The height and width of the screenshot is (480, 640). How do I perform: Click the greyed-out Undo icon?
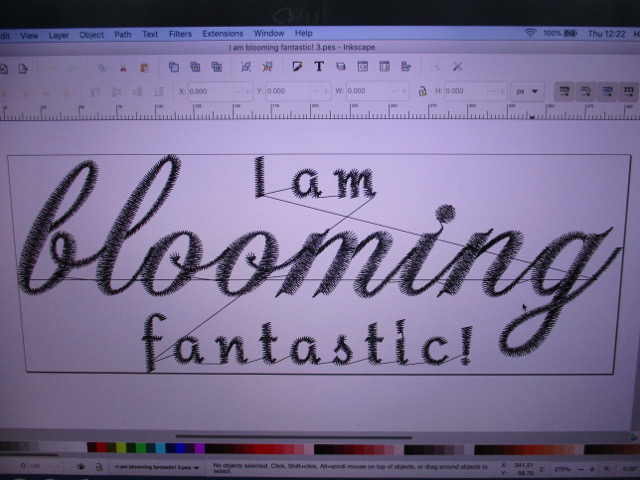click(x=52, y=69)
